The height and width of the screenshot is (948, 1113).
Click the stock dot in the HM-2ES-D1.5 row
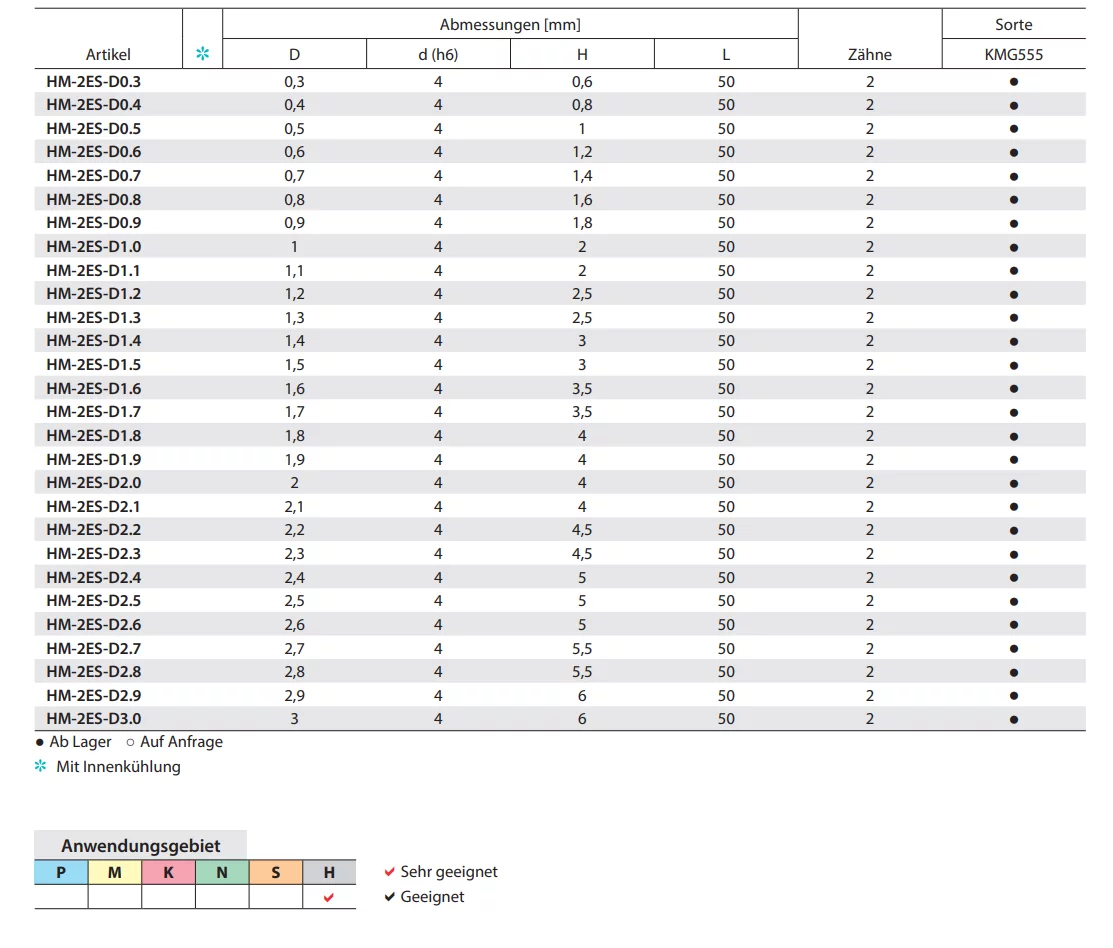click(x=1013, y=366)
